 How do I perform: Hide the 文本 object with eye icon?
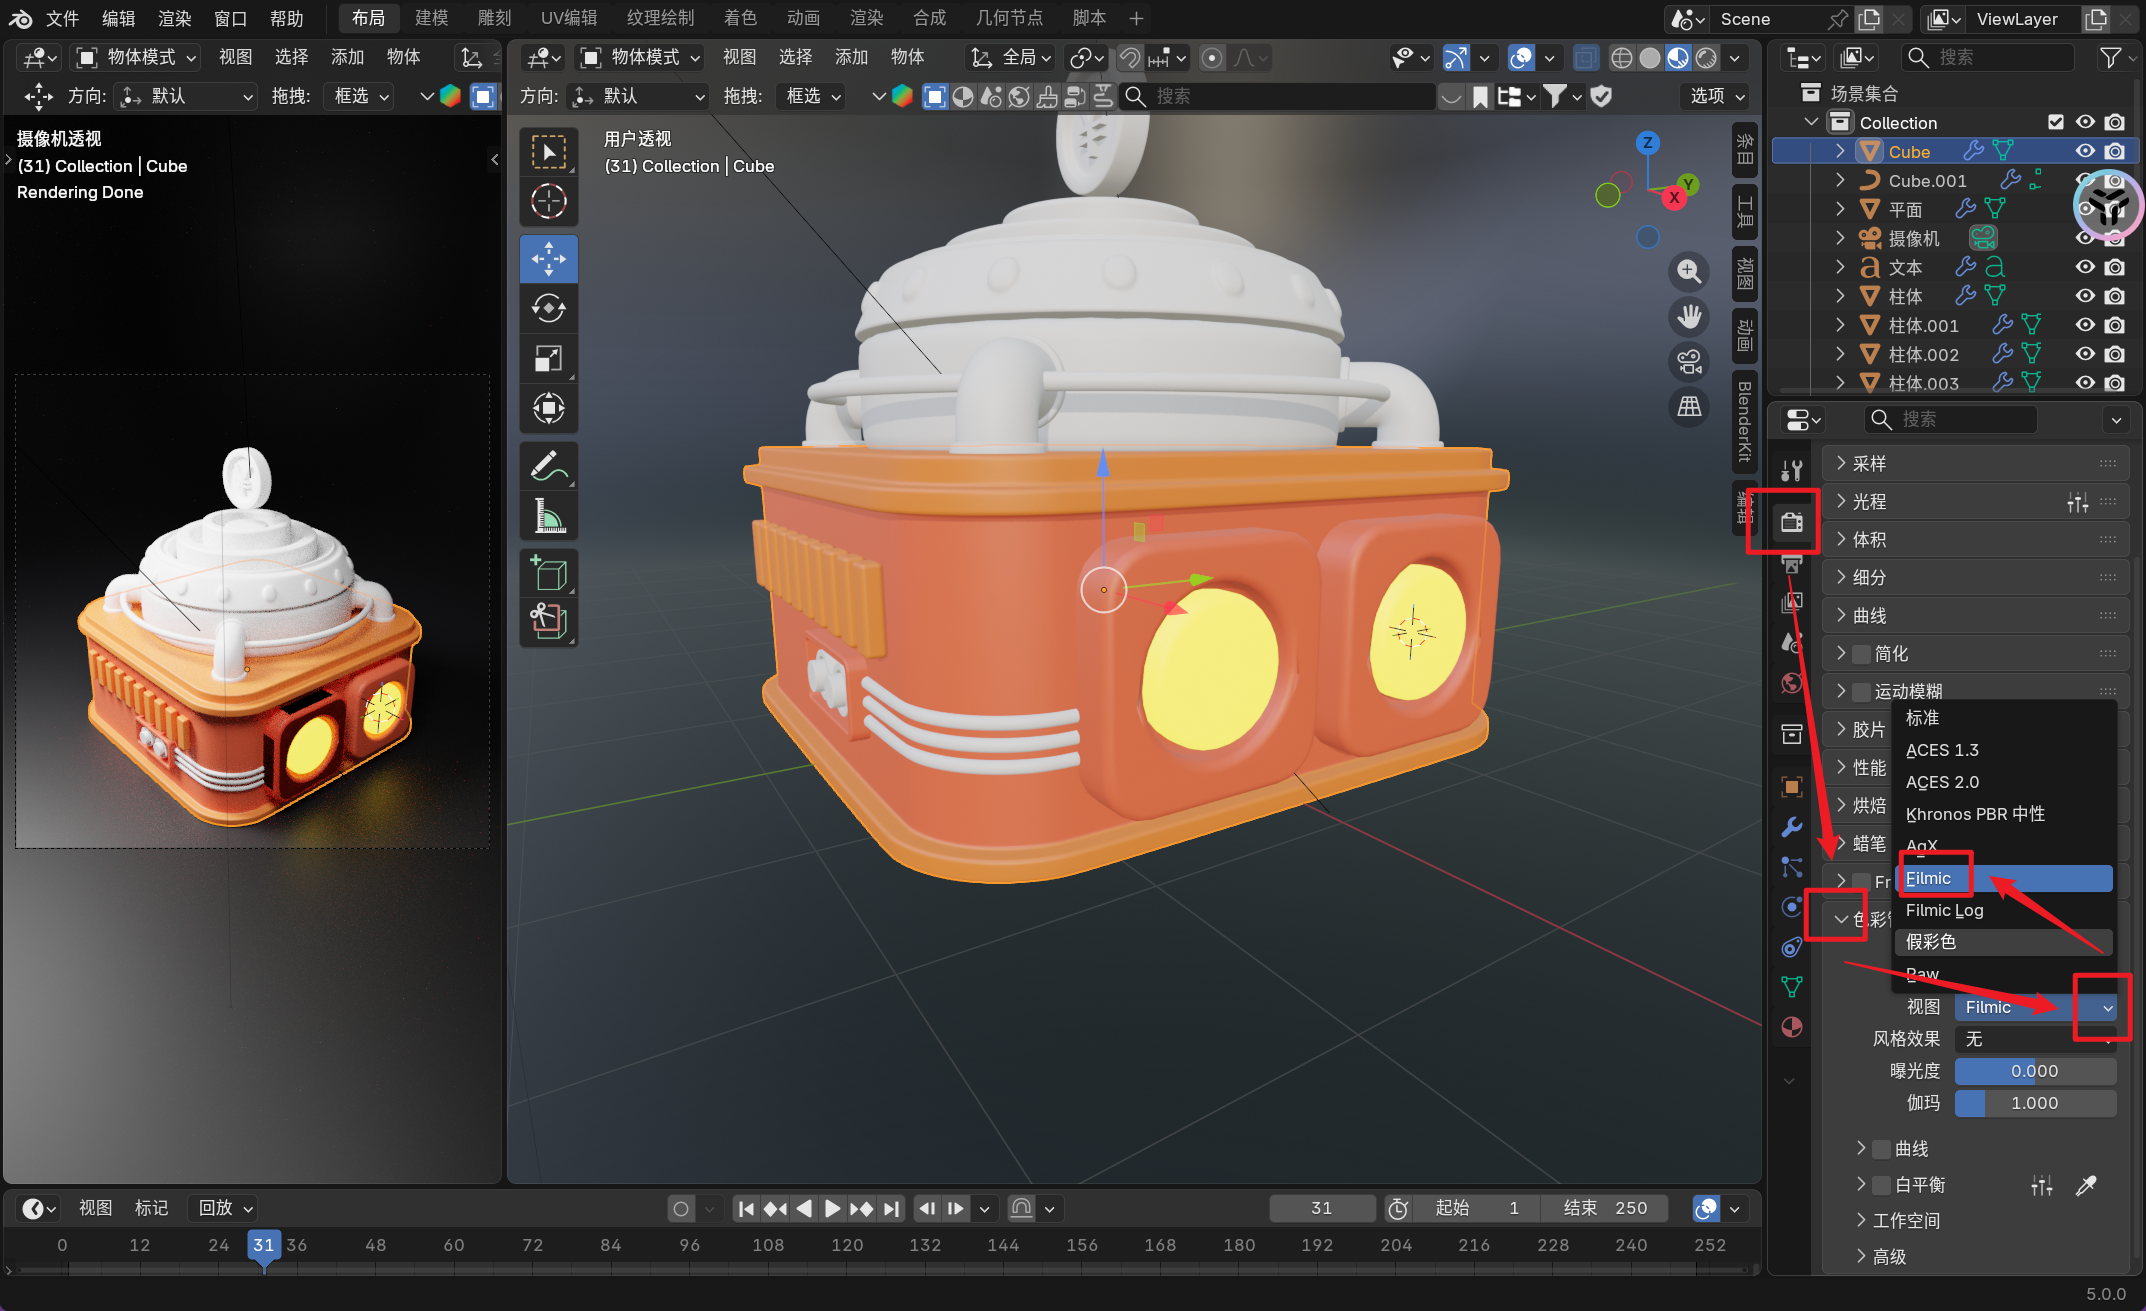pos(2085,267)
